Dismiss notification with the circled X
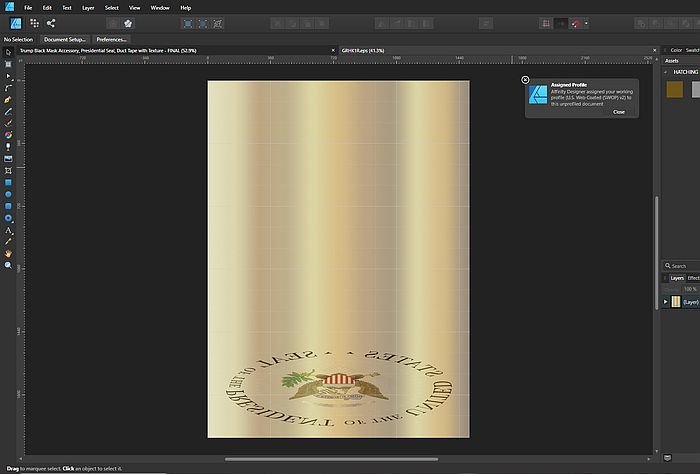This screenshot has height=474, width=700. [525, 80]
